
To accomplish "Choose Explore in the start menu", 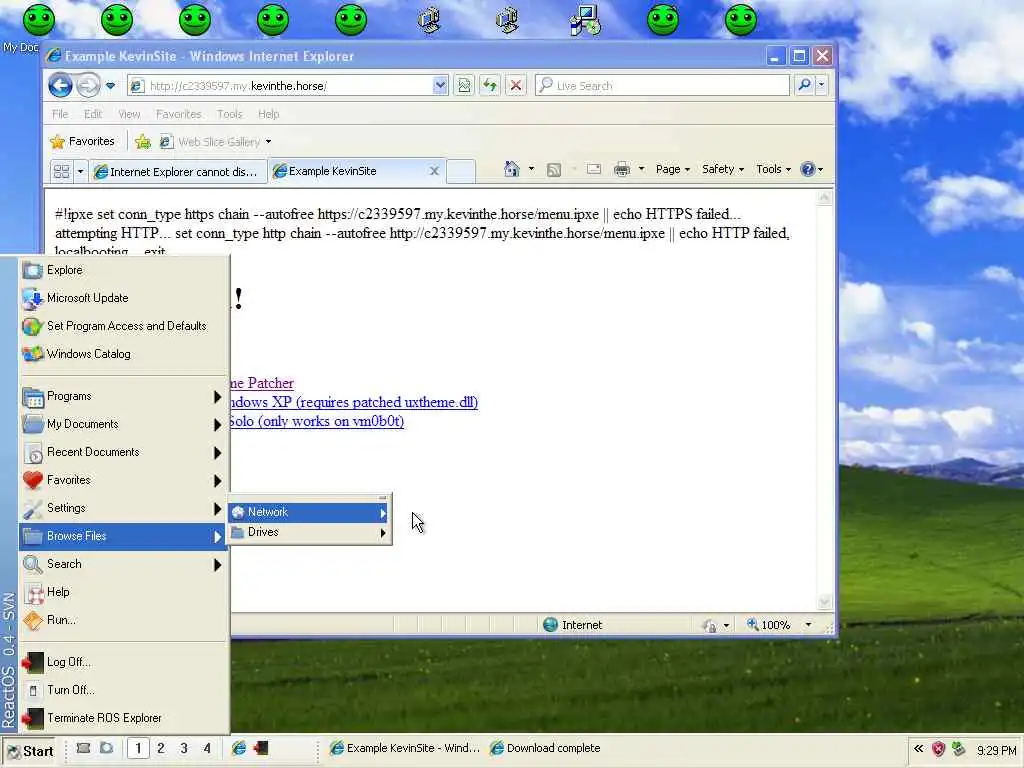I will [x=124, y=270].
